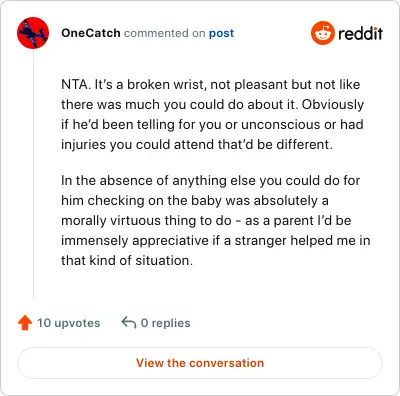400x396 pixels.
Task: Open the OneCatch username profile
Action: click(91, 33)
